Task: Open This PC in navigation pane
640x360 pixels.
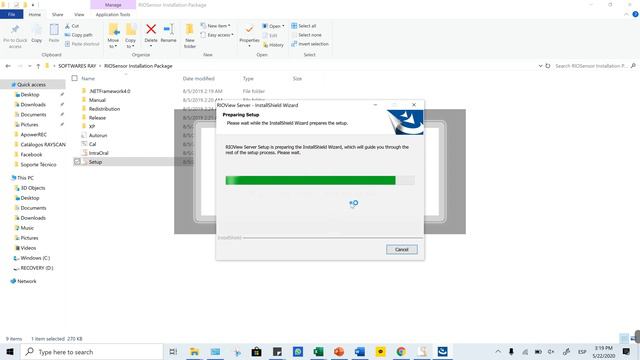Action: 25,178
